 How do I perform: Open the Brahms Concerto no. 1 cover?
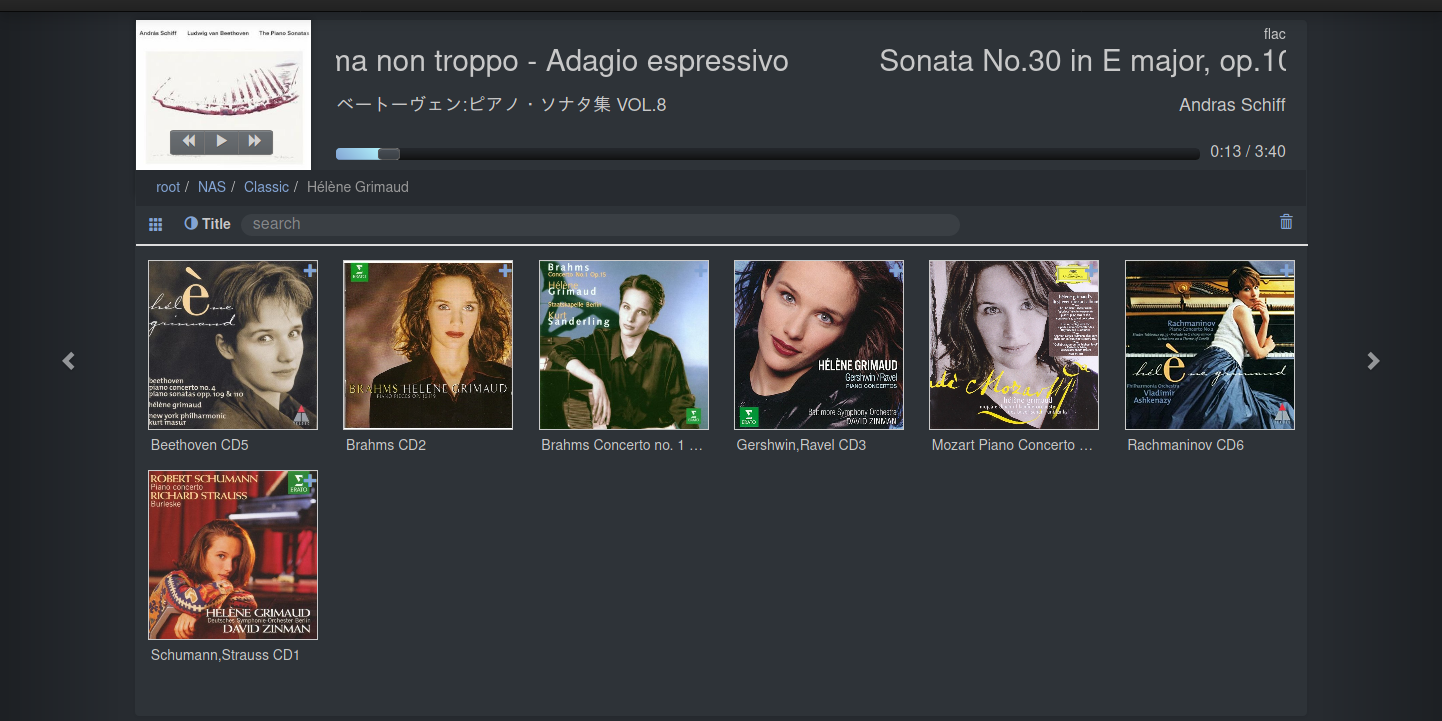pos(624,345)
